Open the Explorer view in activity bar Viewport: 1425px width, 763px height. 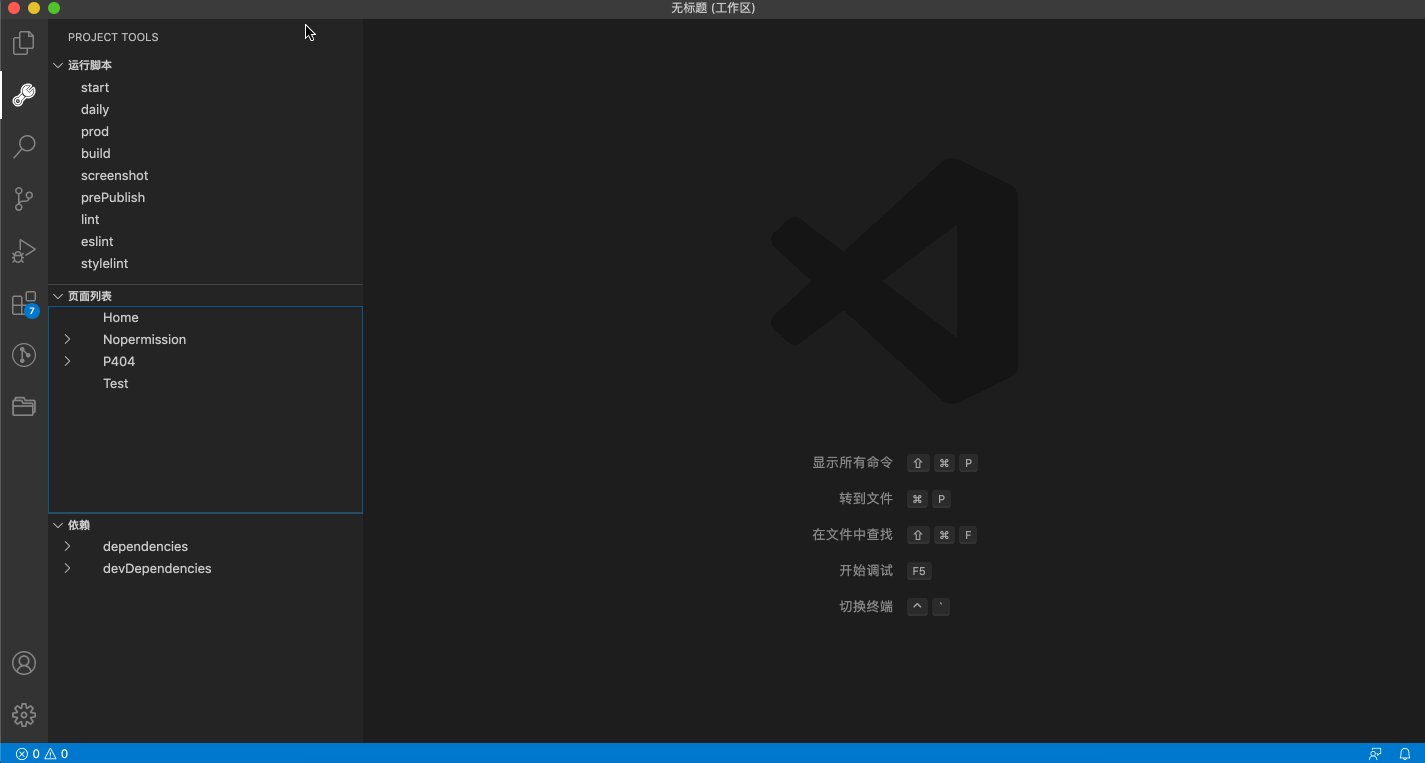click(x=24, y=43)
